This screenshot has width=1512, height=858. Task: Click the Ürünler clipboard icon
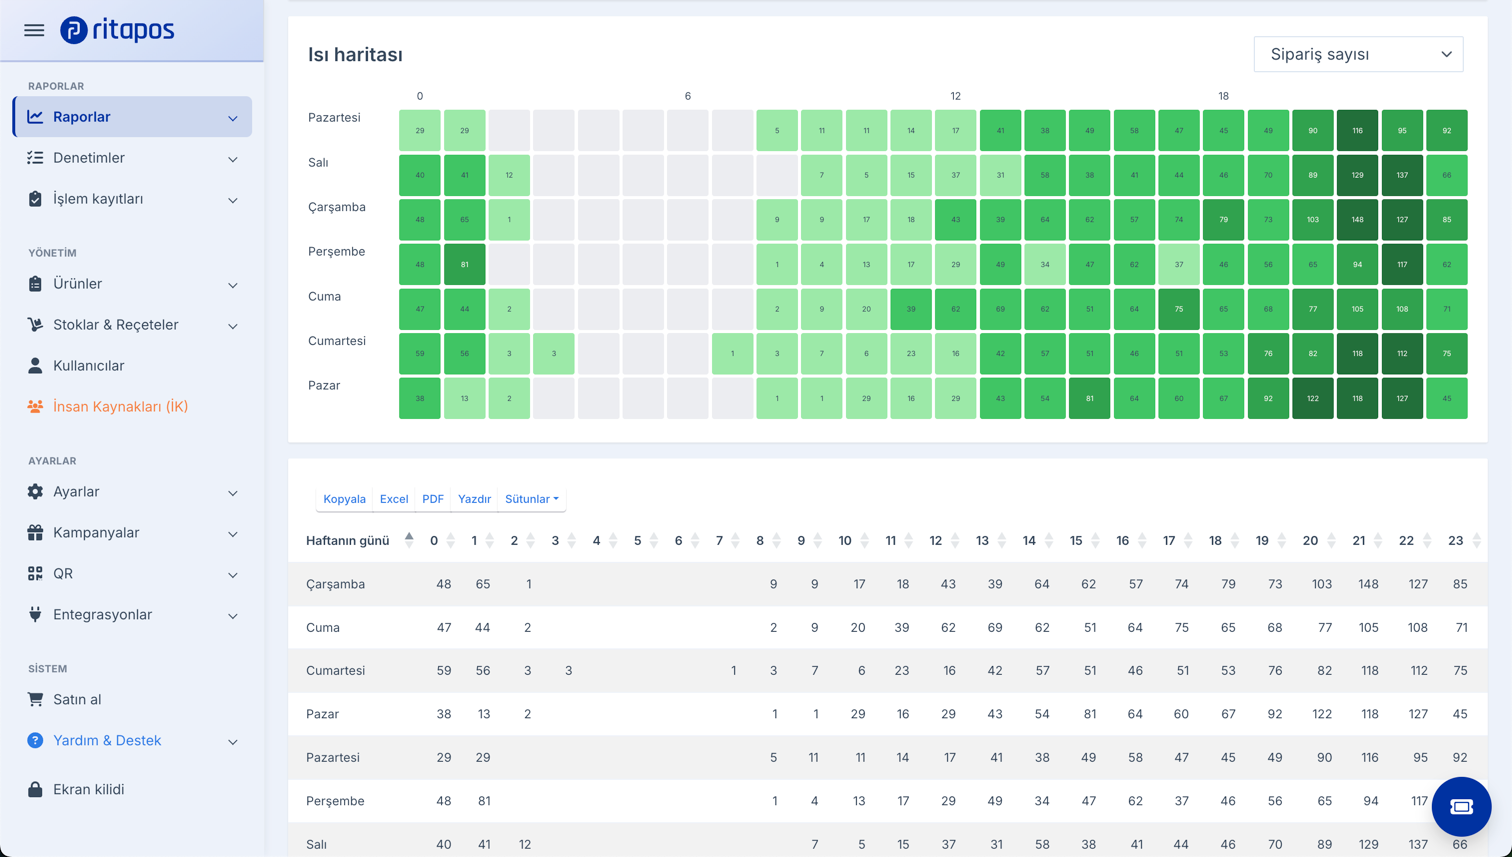(x=35, y=284)
